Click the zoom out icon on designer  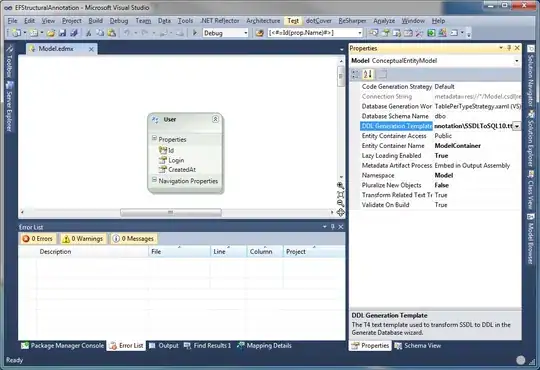[340, 203]
